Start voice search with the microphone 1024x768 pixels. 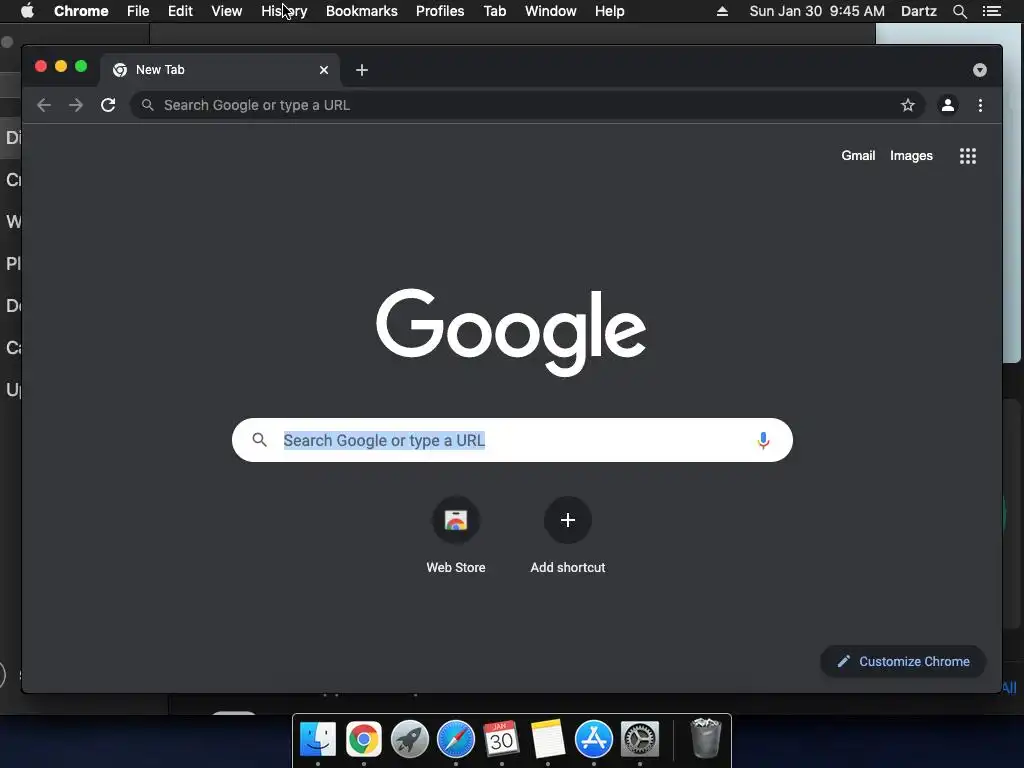763,441
